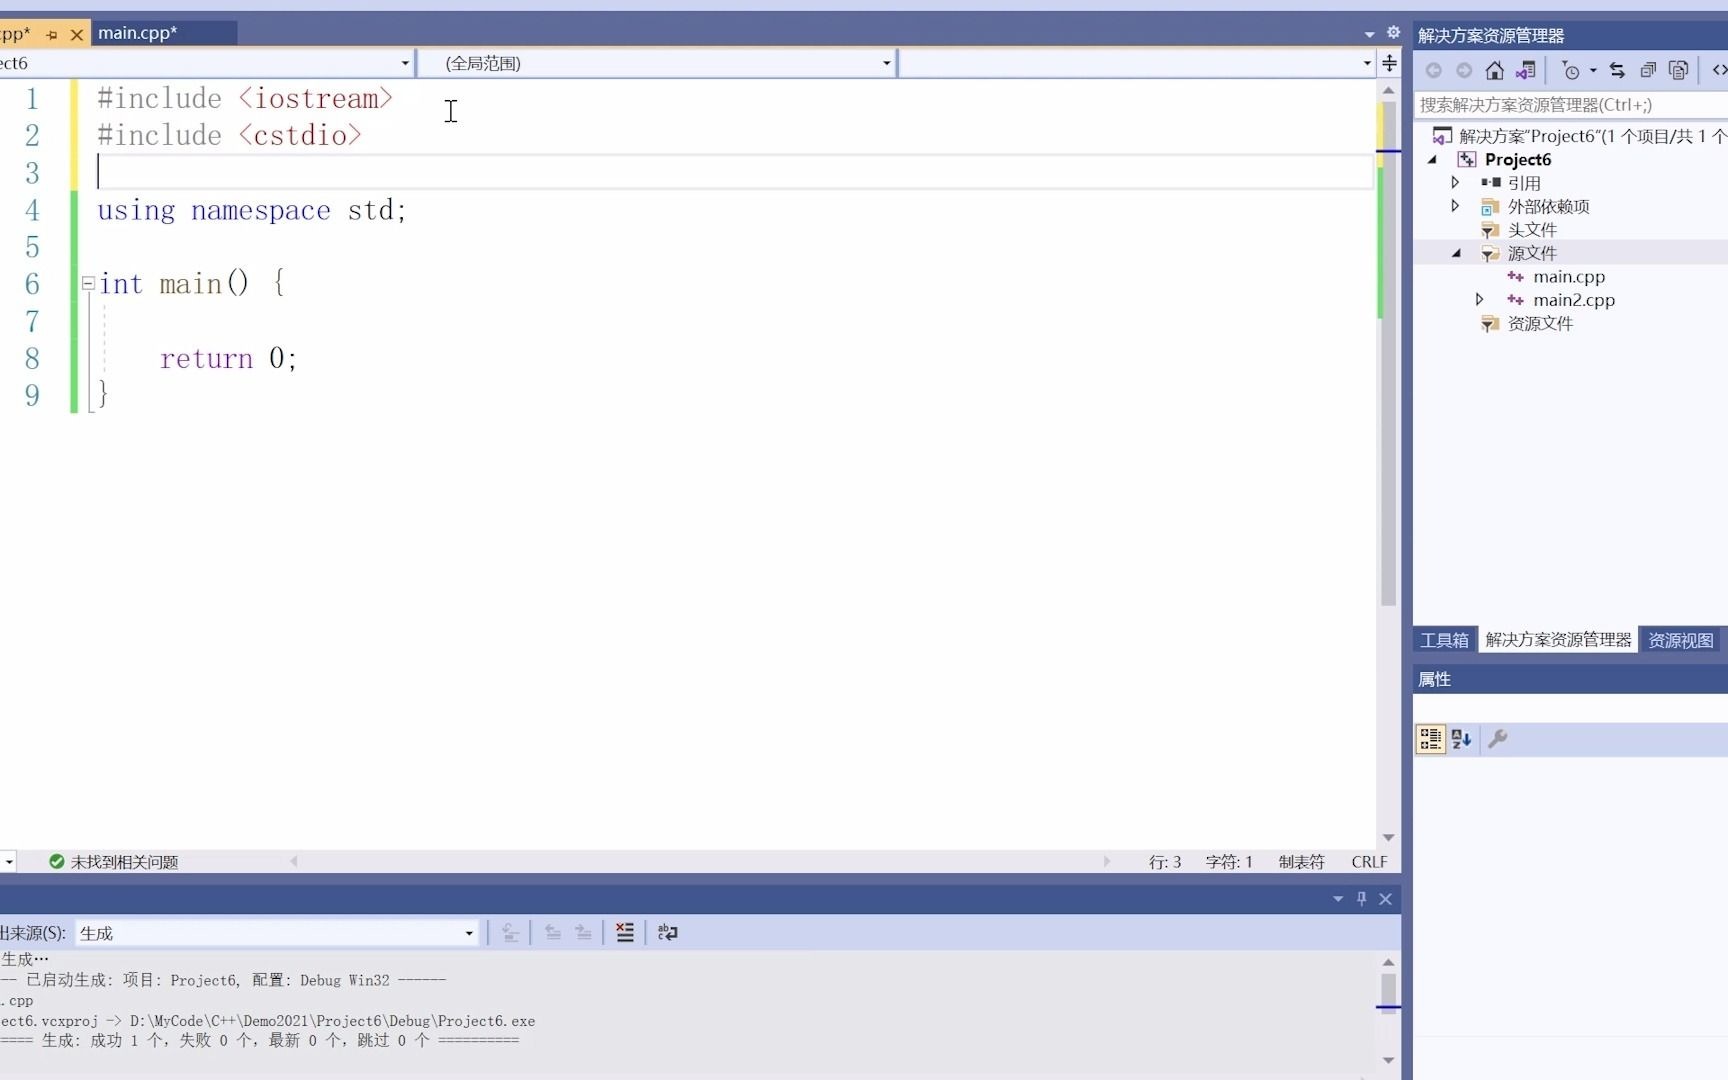Select main.cpp in Solution Explorer
The height and width of the screenshot is (1080, 1728).
click(1568, 277)
